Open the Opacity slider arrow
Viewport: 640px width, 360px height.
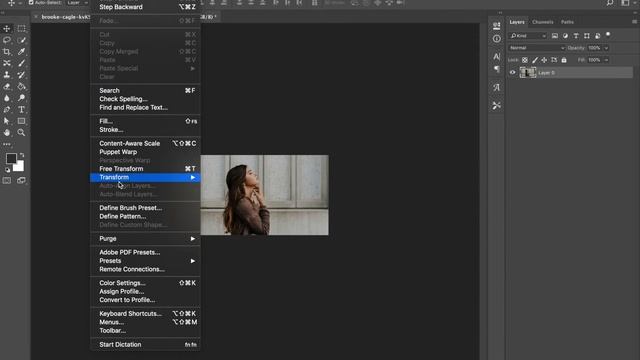607,48
